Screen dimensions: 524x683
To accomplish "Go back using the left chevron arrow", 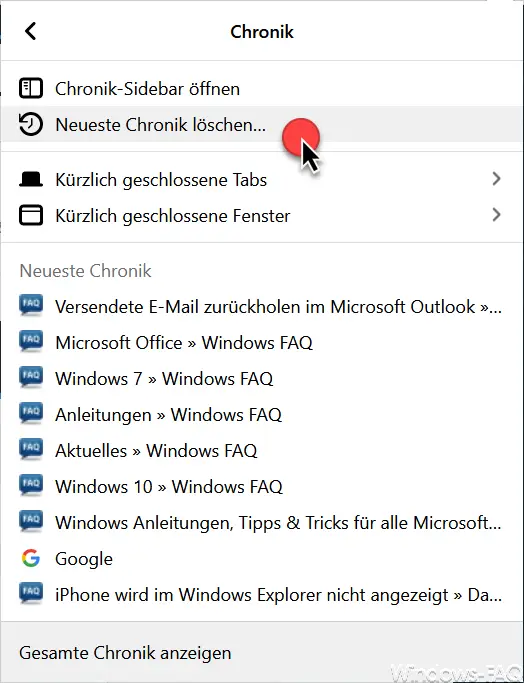I will pos(30,31).
